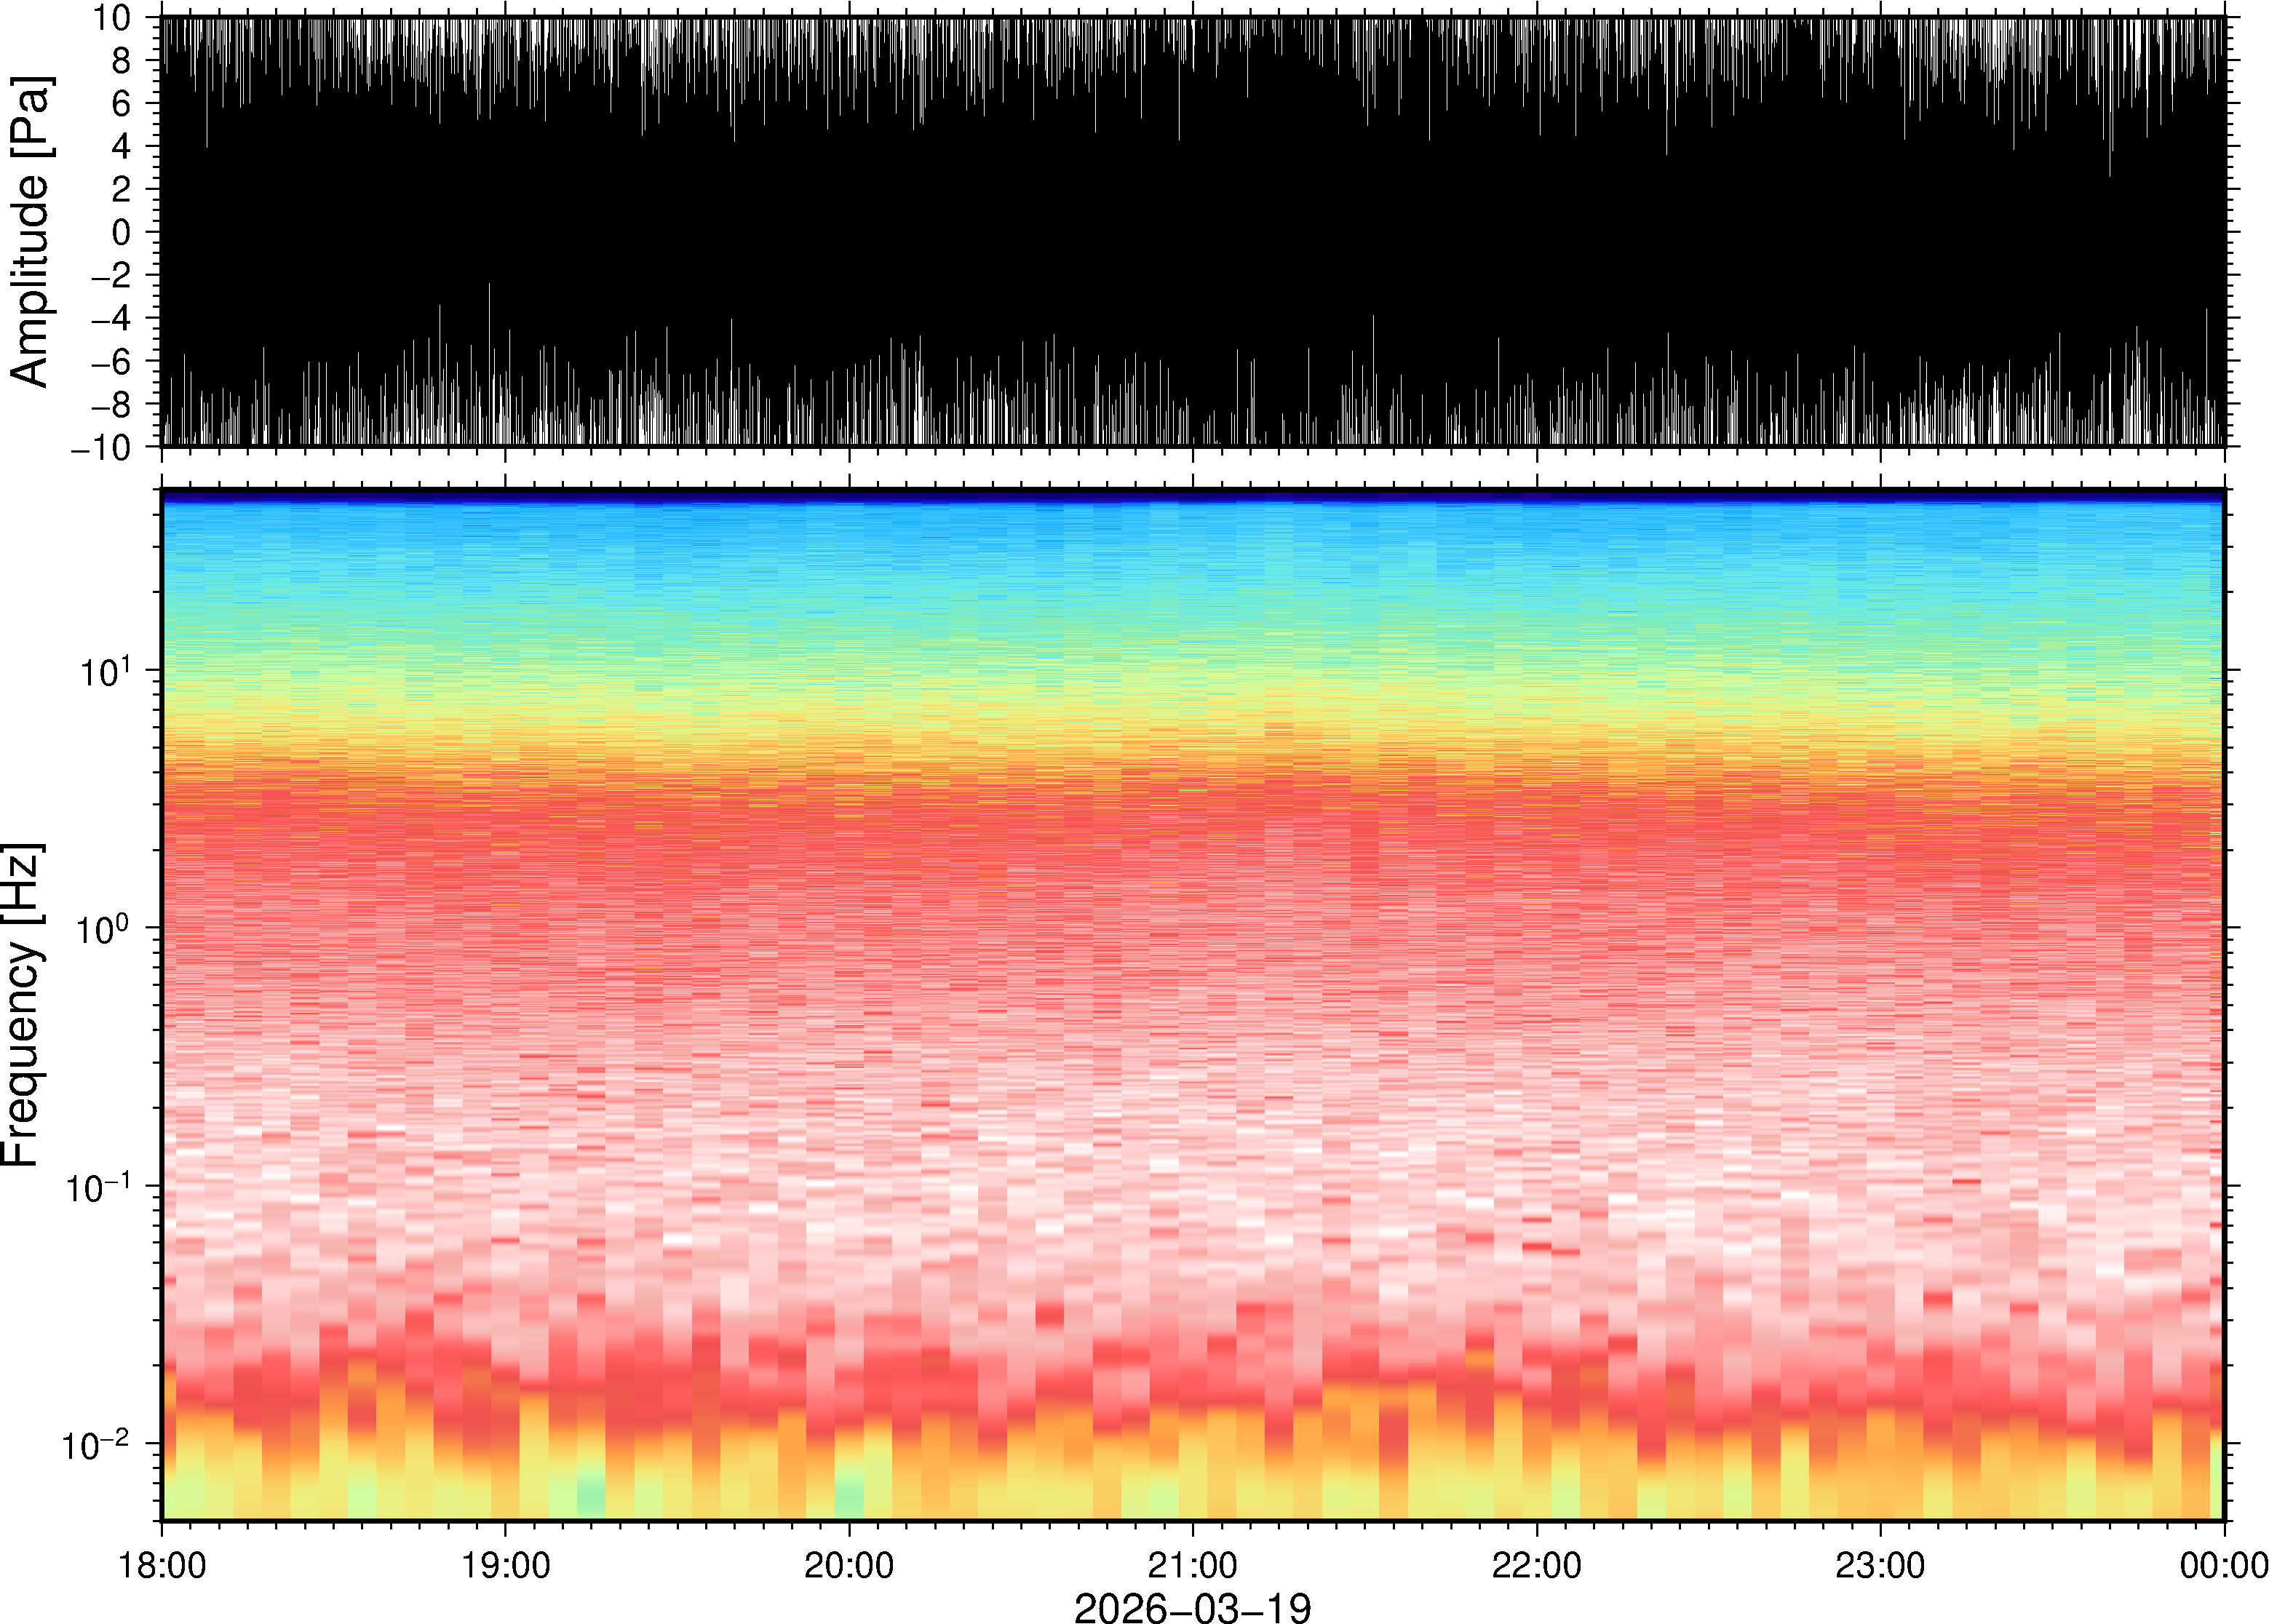This screenshot has height=1624, width=2269.
Task: Select the 19:00 time tick label
Action: pos(505,1565)
